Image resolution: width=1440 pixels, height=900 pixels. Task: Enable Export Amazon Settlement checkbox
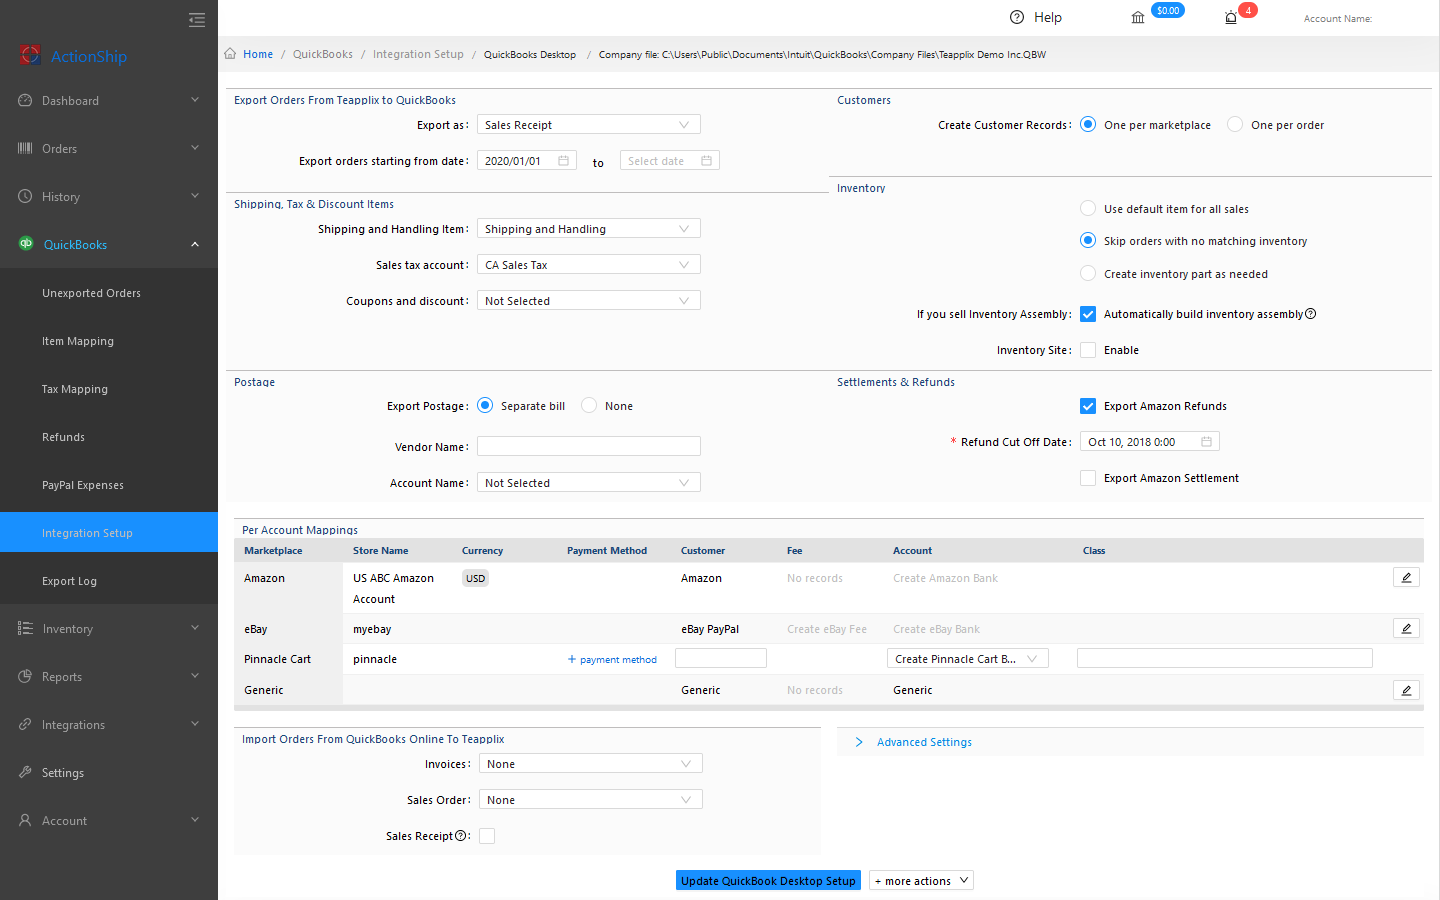pyautogui.click(x=1088, y=478)
